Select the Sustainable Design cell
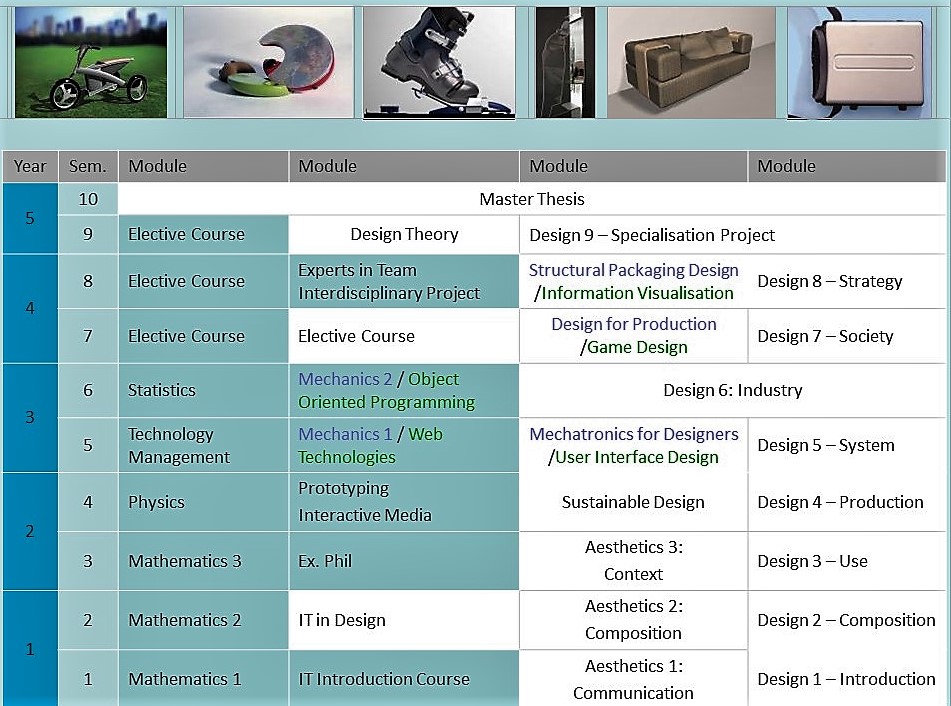 pyautogui.click(x=633, y=502)
